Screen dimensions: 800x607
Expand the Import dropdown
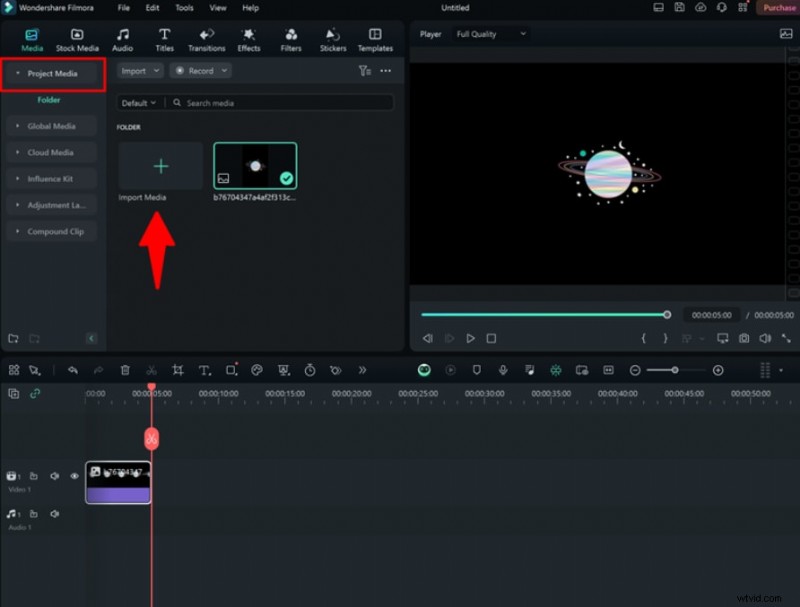(x=139, y=71)
